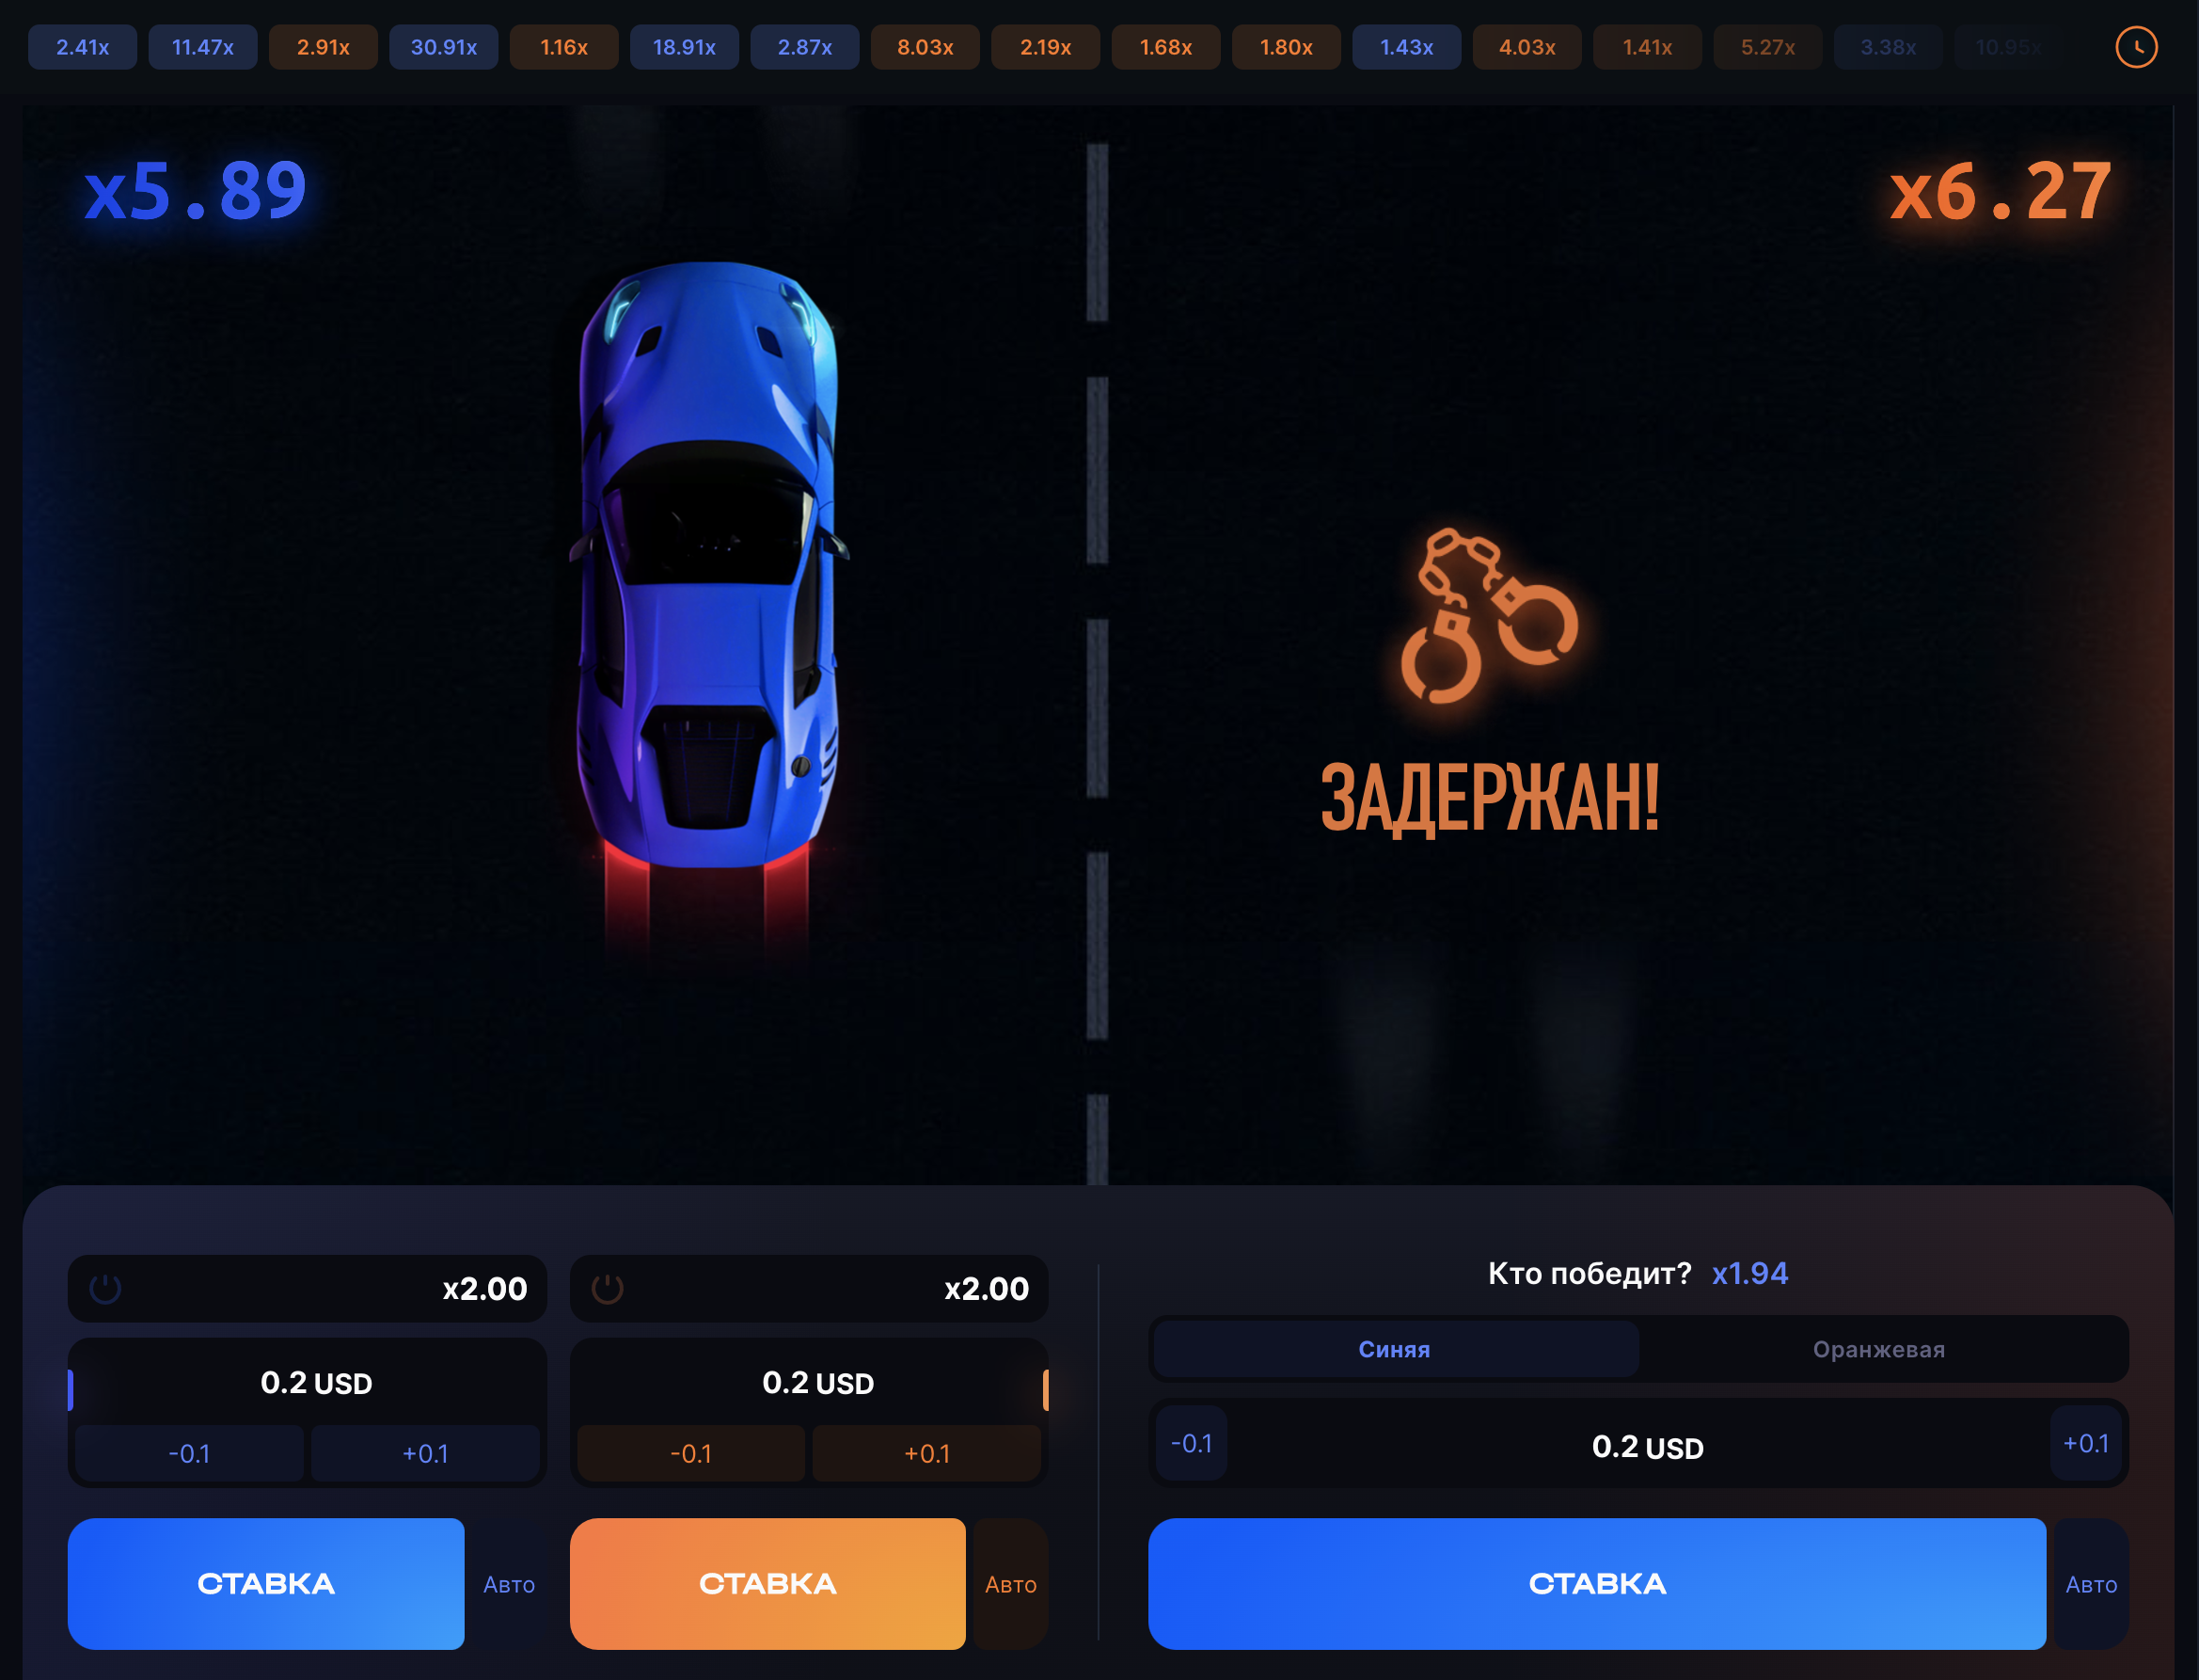Click the wide winner-bet СТАВКА button
The image size is (2199, 1680).
tap(1597, 1584)
